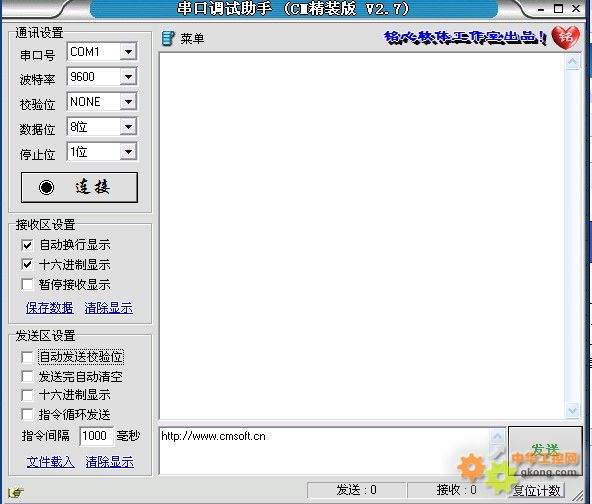
Task: Open the 菜单 menu label
Action: 192,39
